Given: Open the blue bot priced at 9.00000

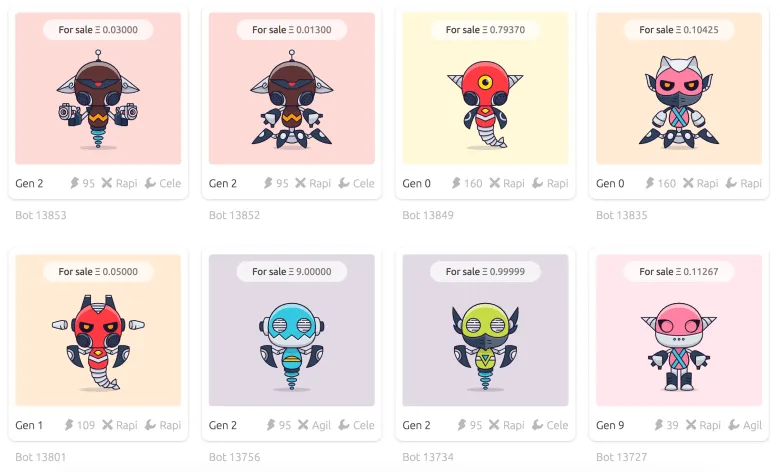Looking at the screenshot, I should pos(292,330).
